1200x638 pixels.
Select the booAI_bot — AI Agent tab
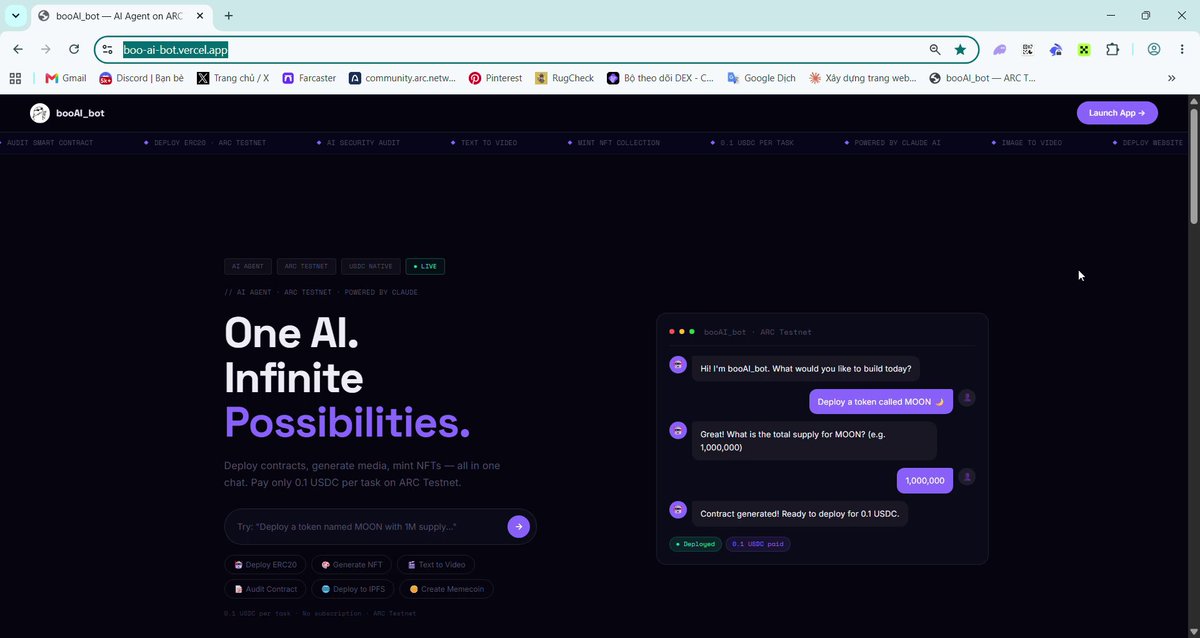(120, 16)
